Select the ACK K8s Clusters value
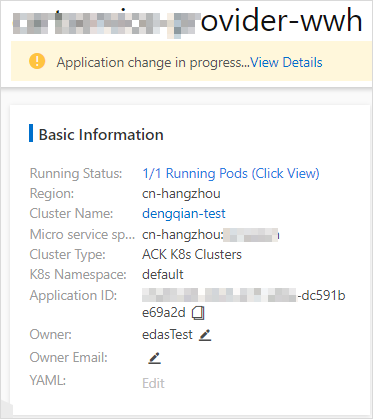The height and width of the screenshot is (419, 373). tap(192, 255)
